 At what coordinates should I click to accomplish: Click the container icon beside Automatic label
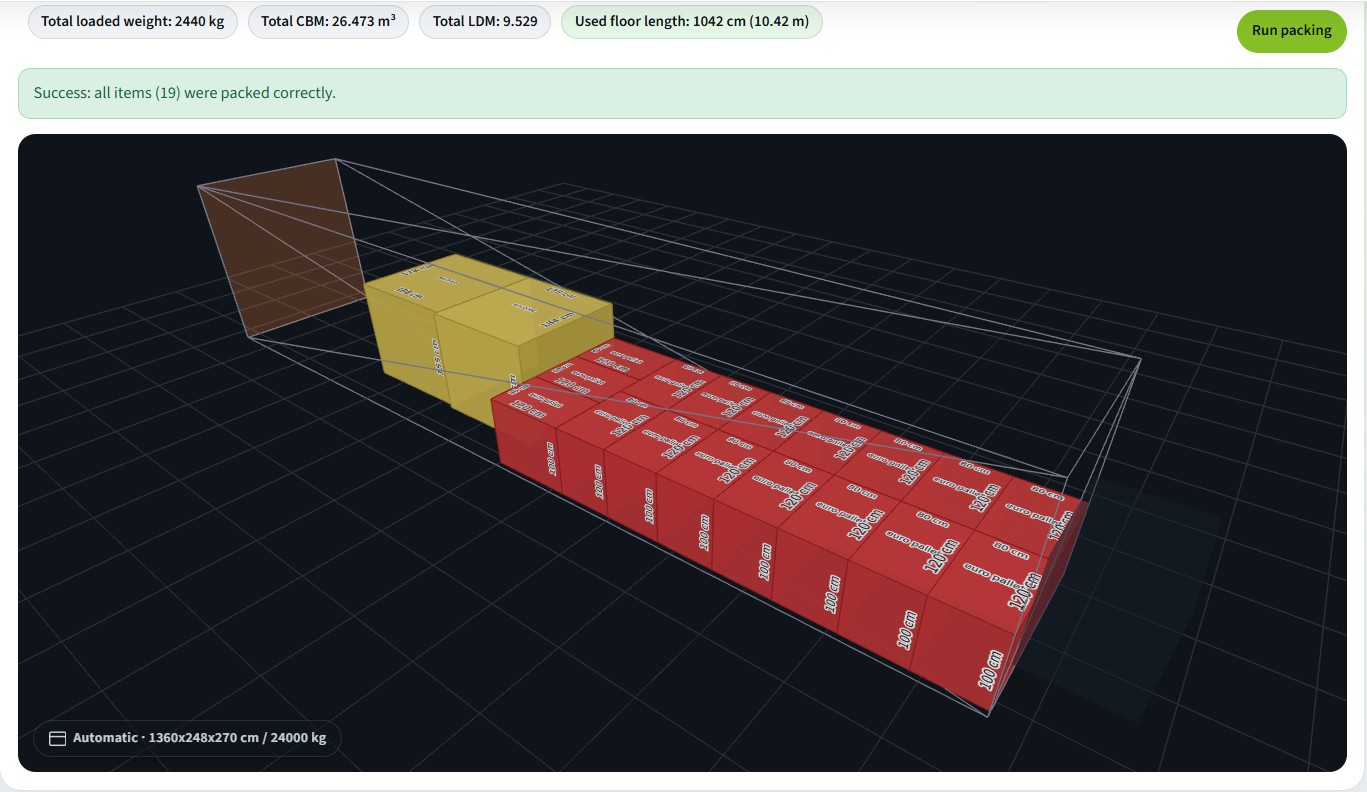pyautogui.click(x=58, y=738)
